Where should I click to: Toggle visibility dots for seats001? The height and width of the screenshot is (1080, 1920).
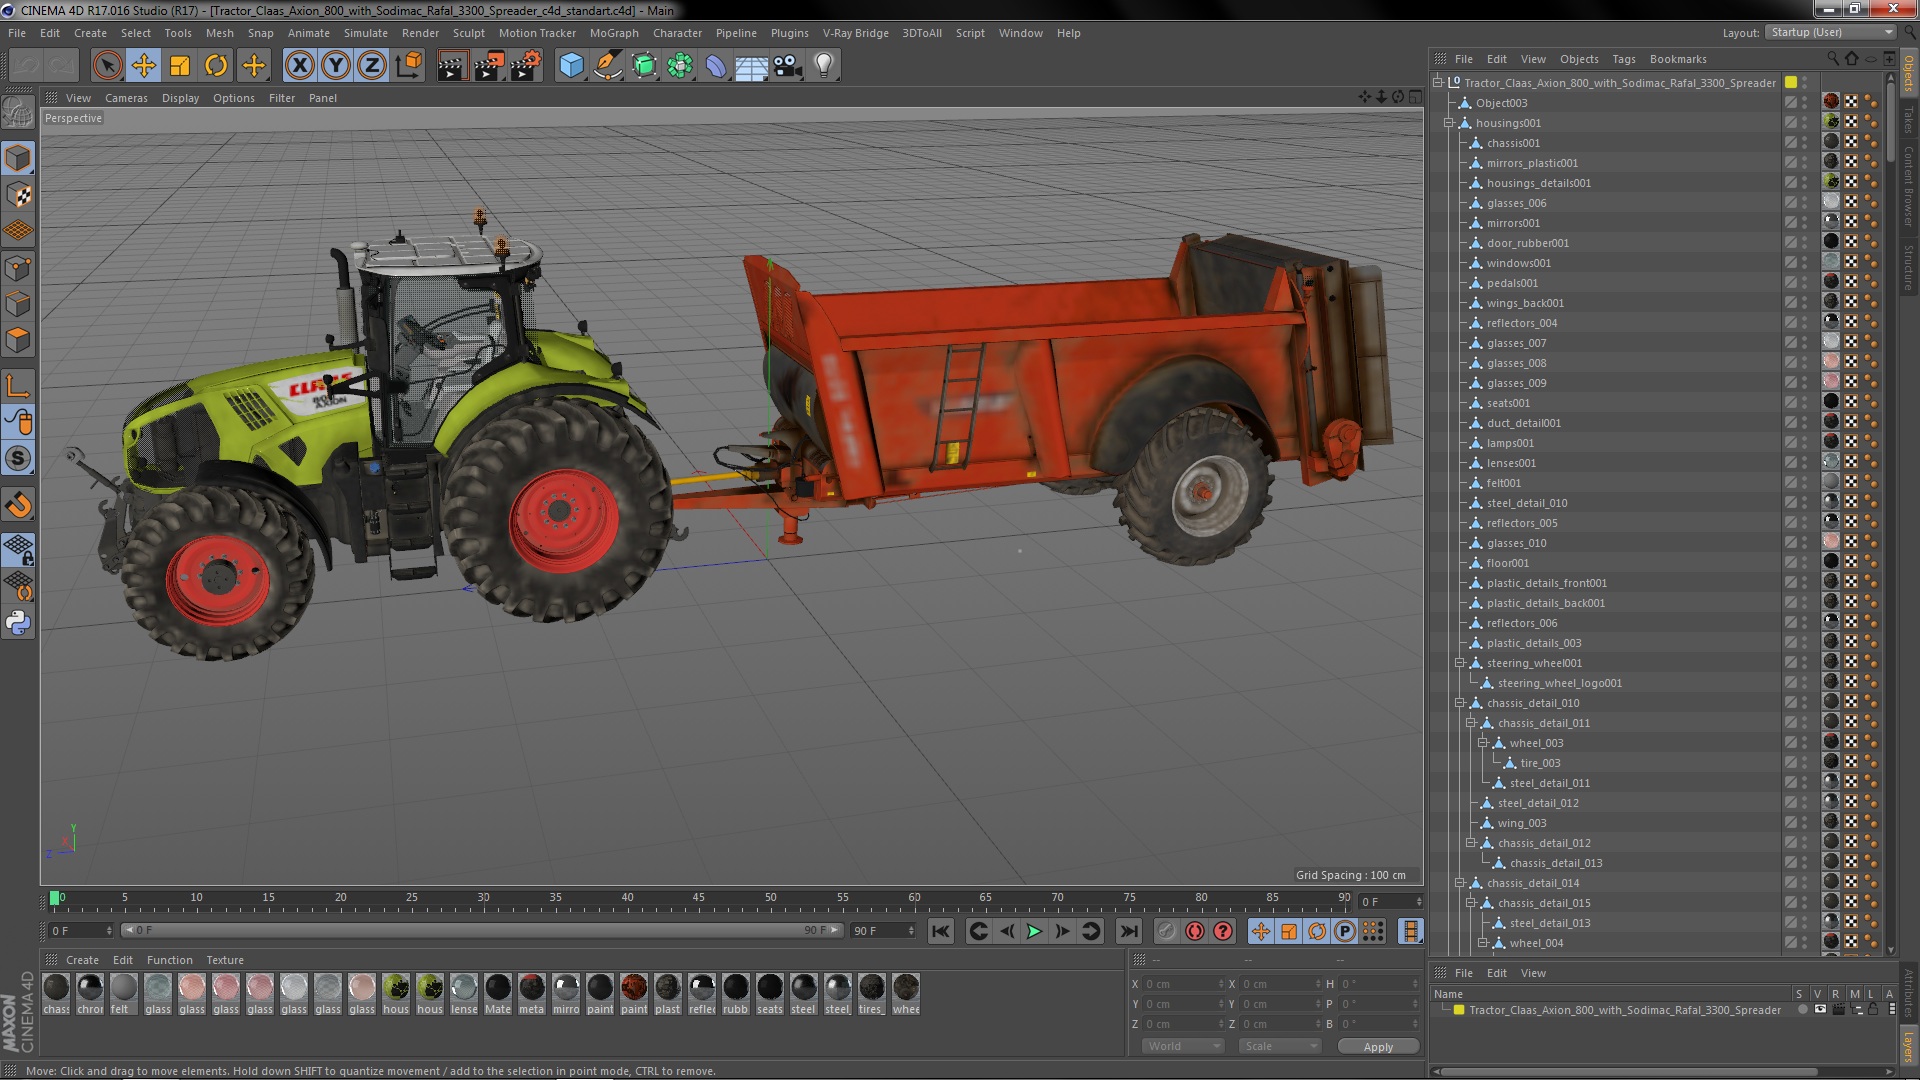click(1805, 403)
